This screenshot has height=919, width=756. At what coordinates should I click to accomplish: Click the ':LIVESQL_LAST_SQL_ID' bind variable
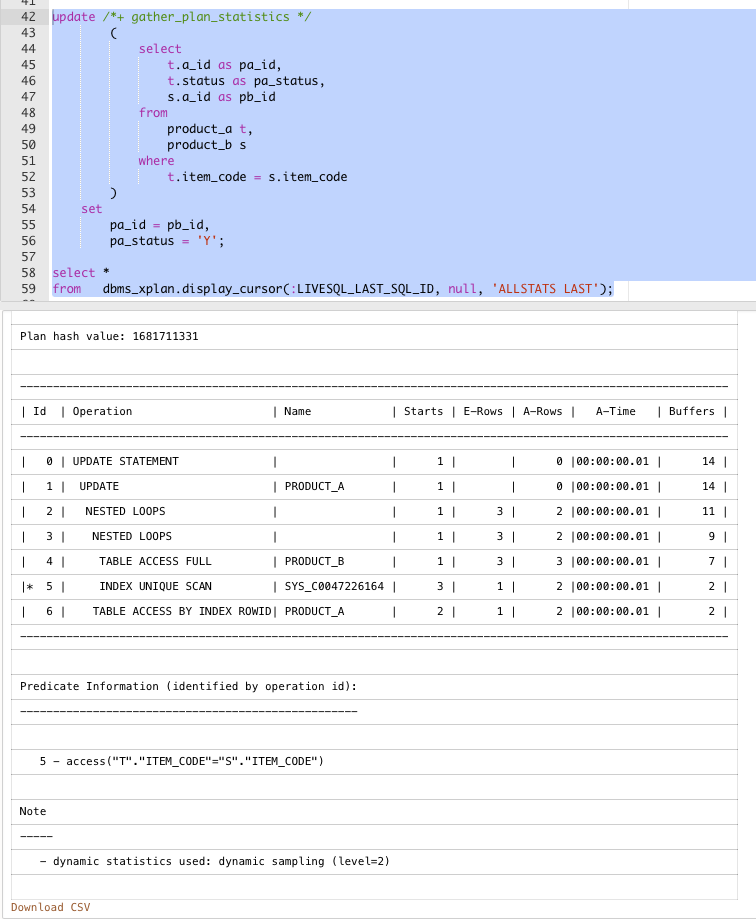click(x=365, y=288)
